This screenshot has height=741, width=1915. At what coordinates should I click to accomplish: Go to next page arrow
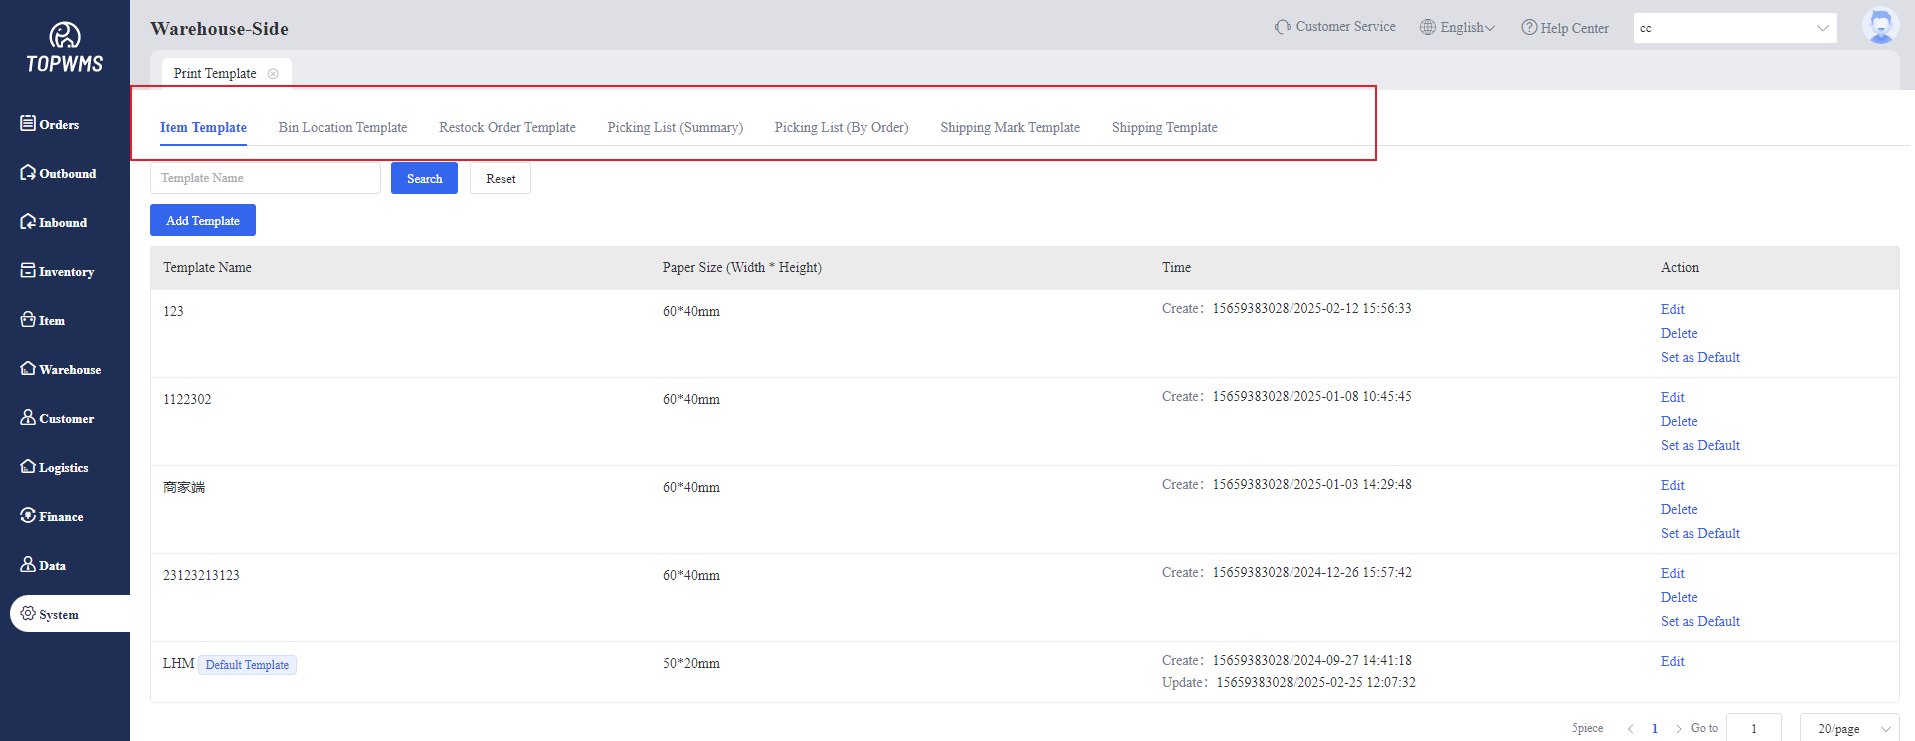pyautogui.click(x=1678, y=729)
